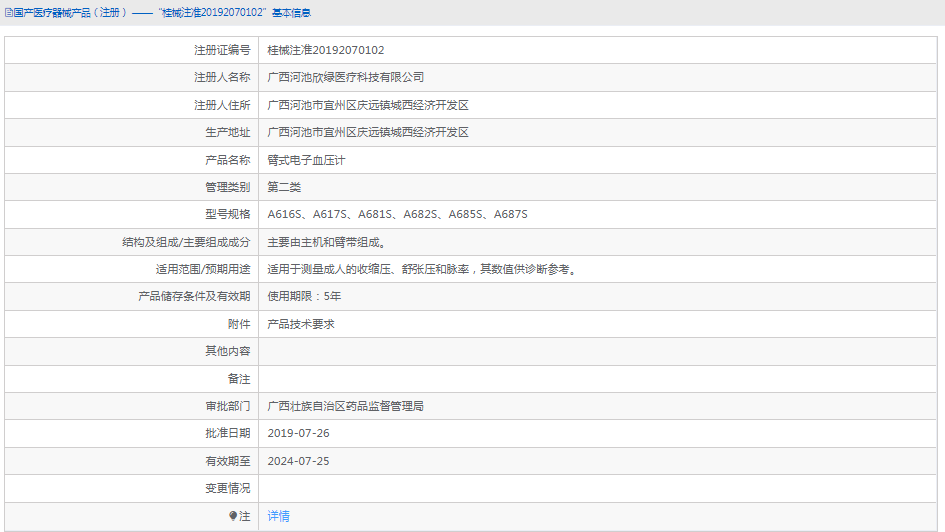Click the 结构及组成/主要组成成分 label

(186, 242)
